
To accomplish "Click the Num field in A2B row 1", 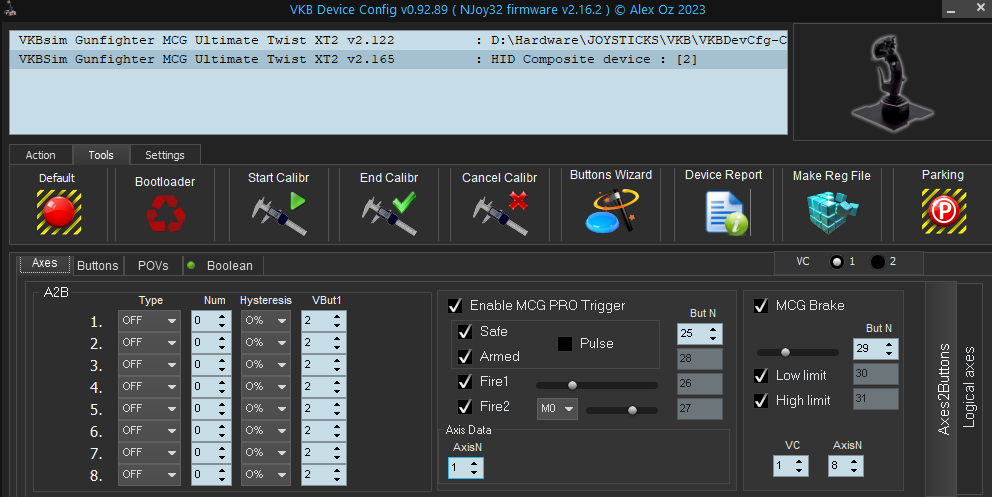I will [x=211, y=321].
